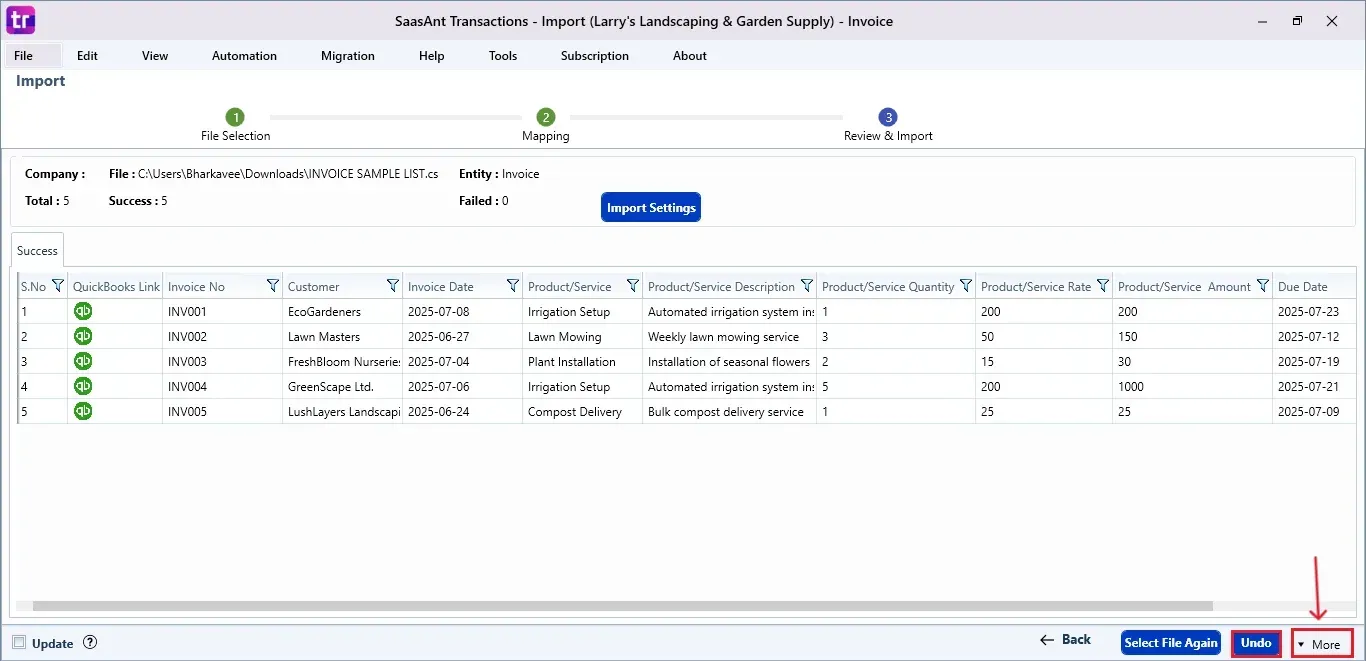Filter the Customer column
Screen dimensions: 1366x661
[x=392, y=286]
